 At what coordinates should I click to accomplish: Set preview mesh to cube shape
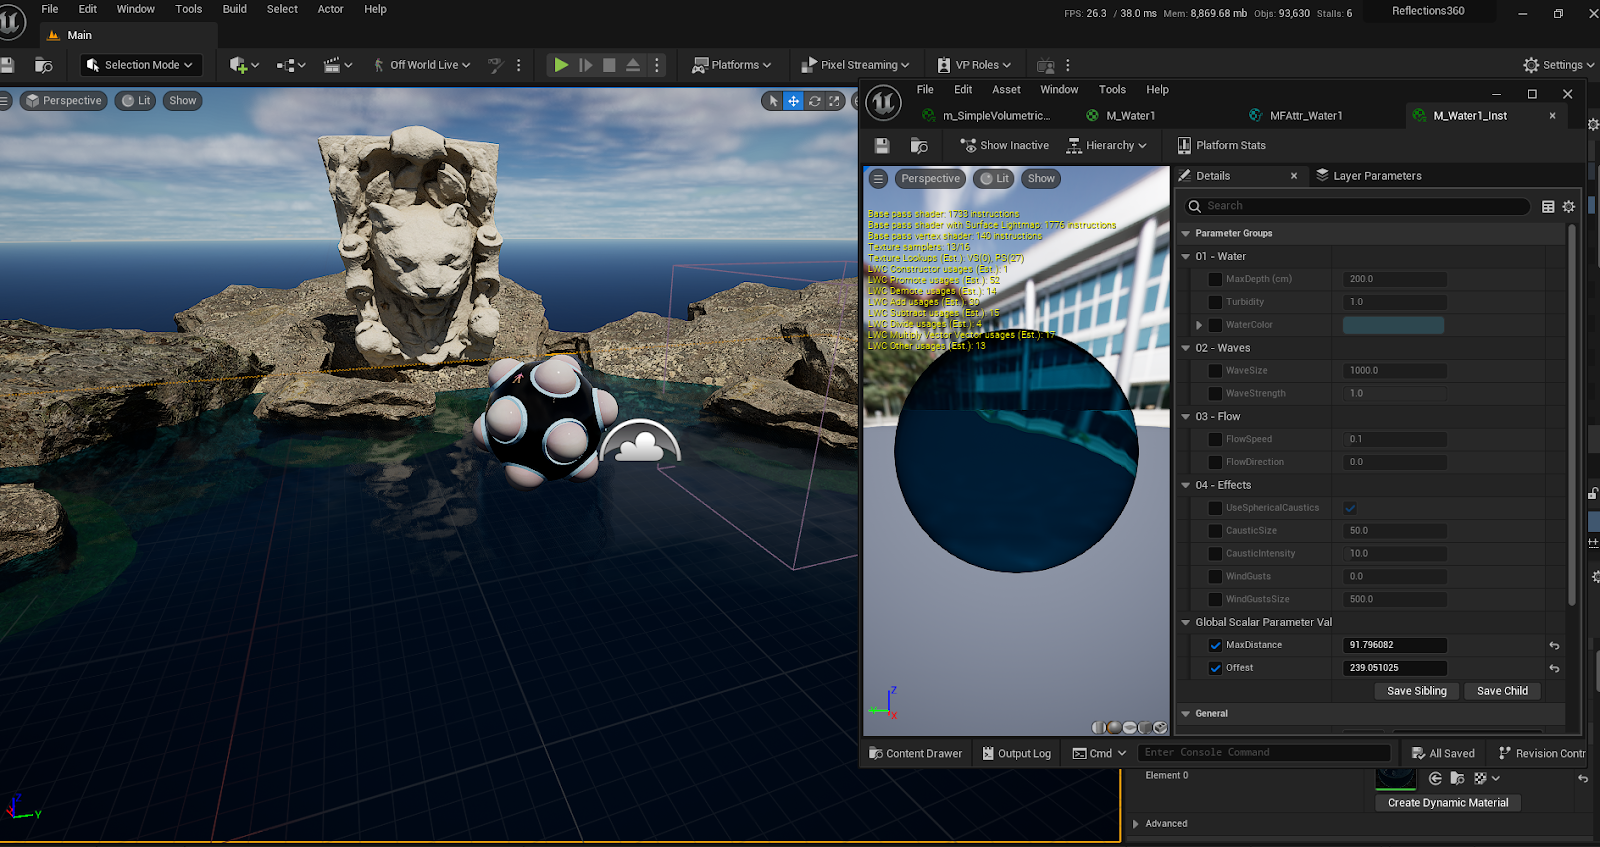point(1144,728)
